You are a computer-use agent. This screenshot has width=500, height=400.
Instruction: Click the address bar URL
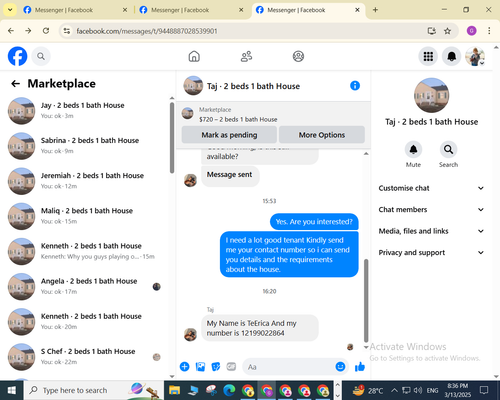(147, 31)
